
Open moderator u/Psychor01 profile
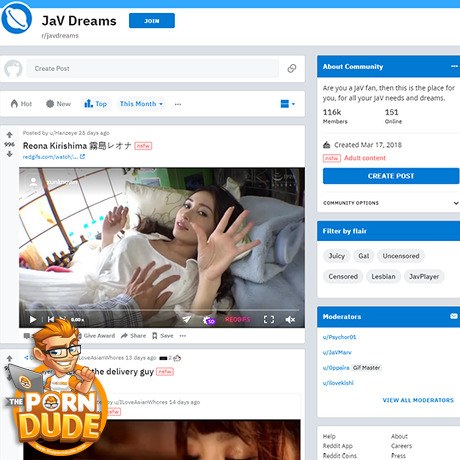(x=339, y=337)
